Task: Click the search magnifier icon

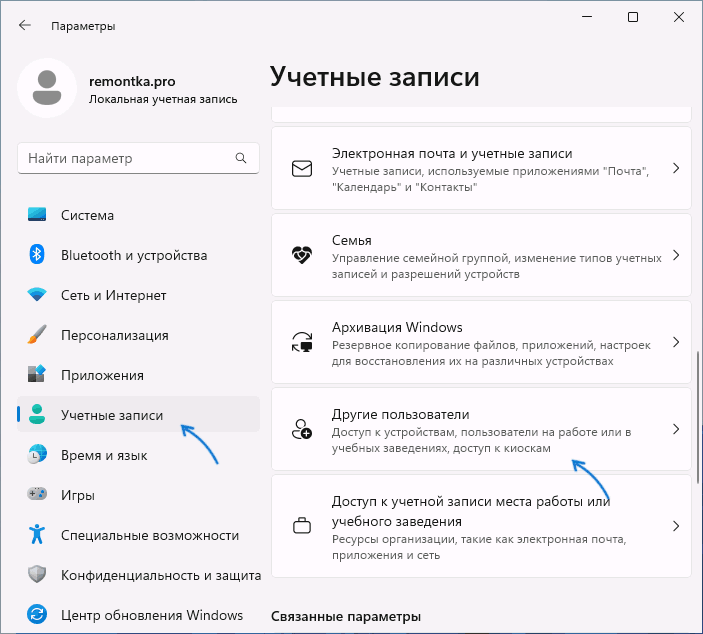Action: tap(241, 158)
